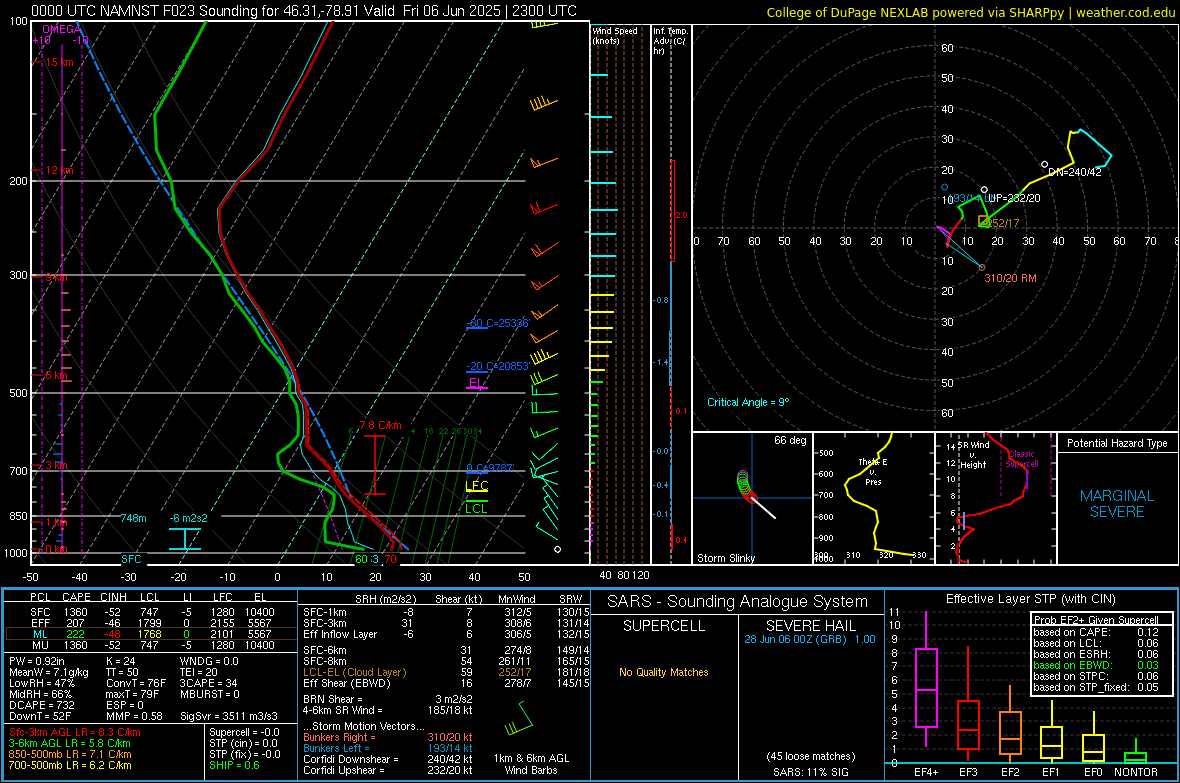Click the Theta E v. Pres label

tap(873, 471)
